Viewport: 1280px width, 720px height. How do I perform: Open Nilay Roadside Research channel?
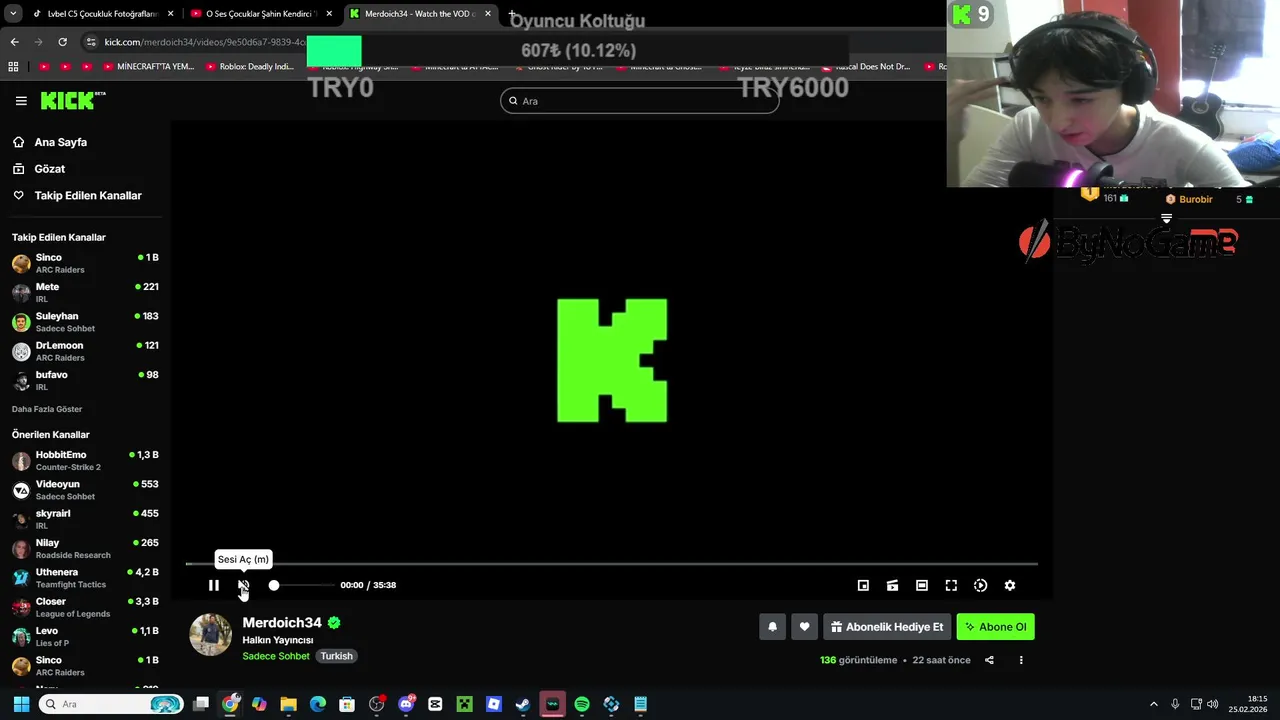pos(85,548)
